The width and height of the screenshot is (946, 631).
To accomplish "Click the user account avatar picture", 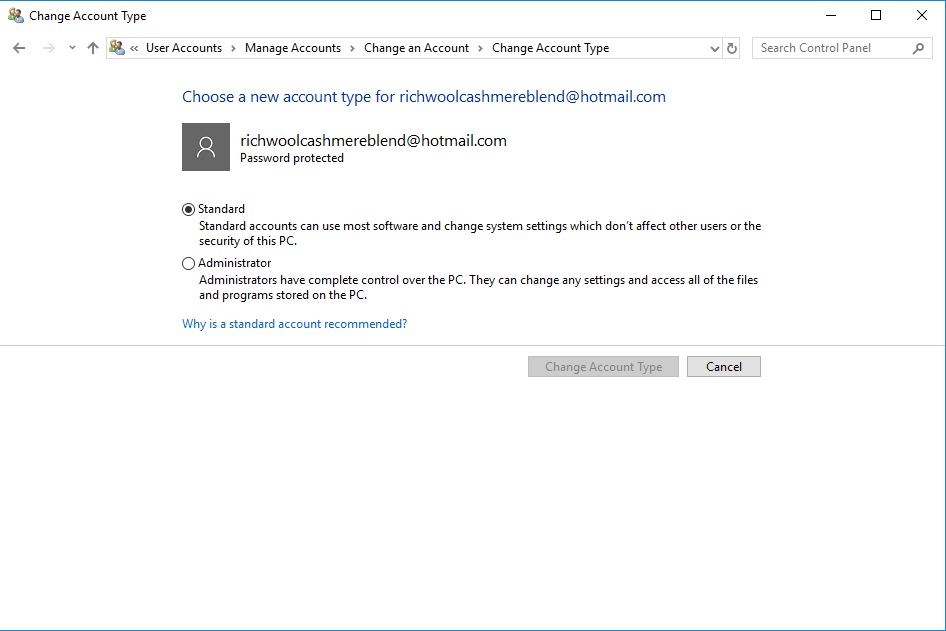I will pyautogui.click(x=205, y=146).
